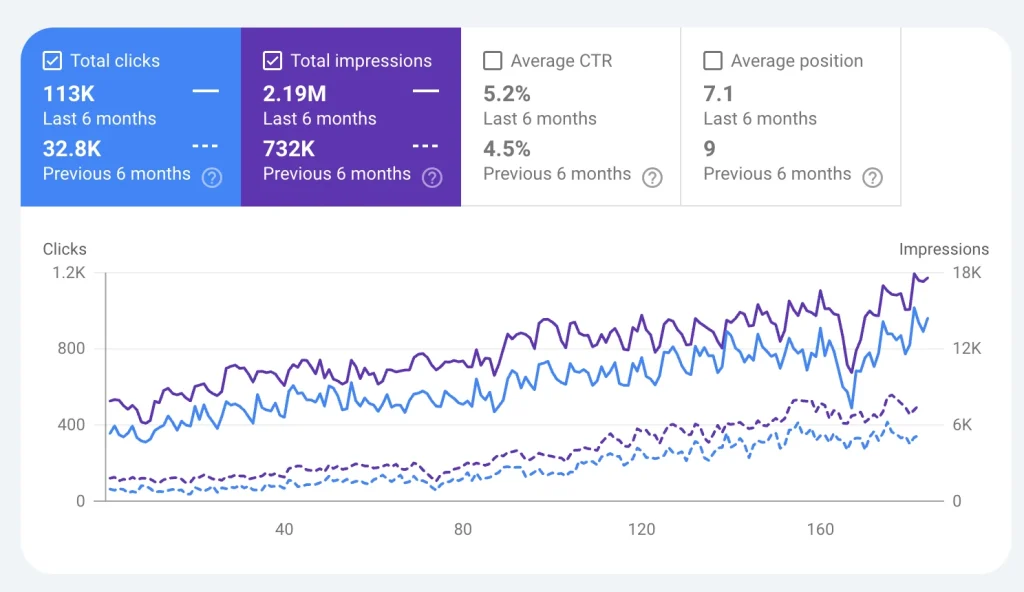Screen dimensions: 1024x592
Task: Click help icon in Total clicks card
Action: [x=212, y=177]
